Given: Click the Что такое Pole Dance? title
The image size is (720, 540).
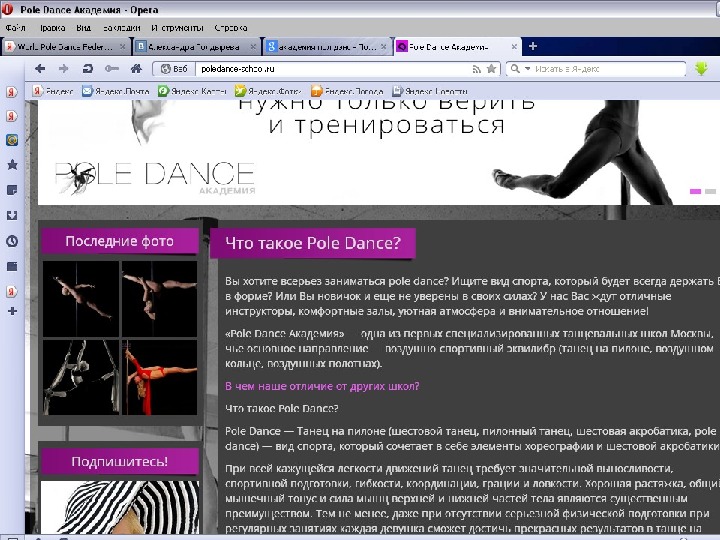Looking at the screenshot, I should tap(313, 243).
